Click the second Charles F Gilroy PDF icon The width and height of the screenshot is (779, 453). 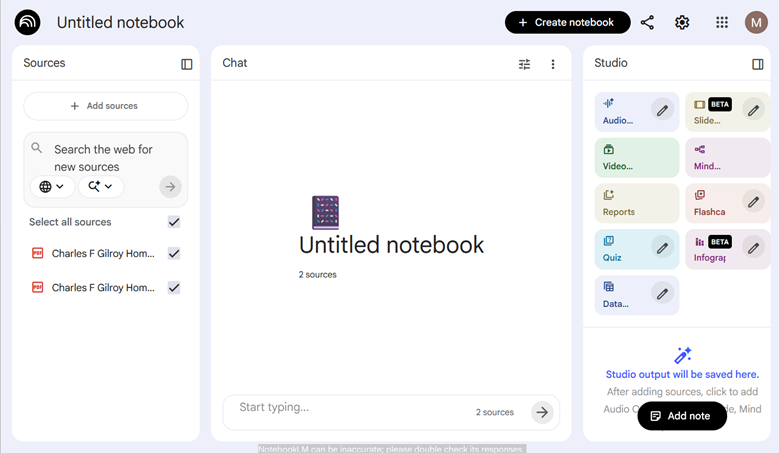[x=37, y=288]
